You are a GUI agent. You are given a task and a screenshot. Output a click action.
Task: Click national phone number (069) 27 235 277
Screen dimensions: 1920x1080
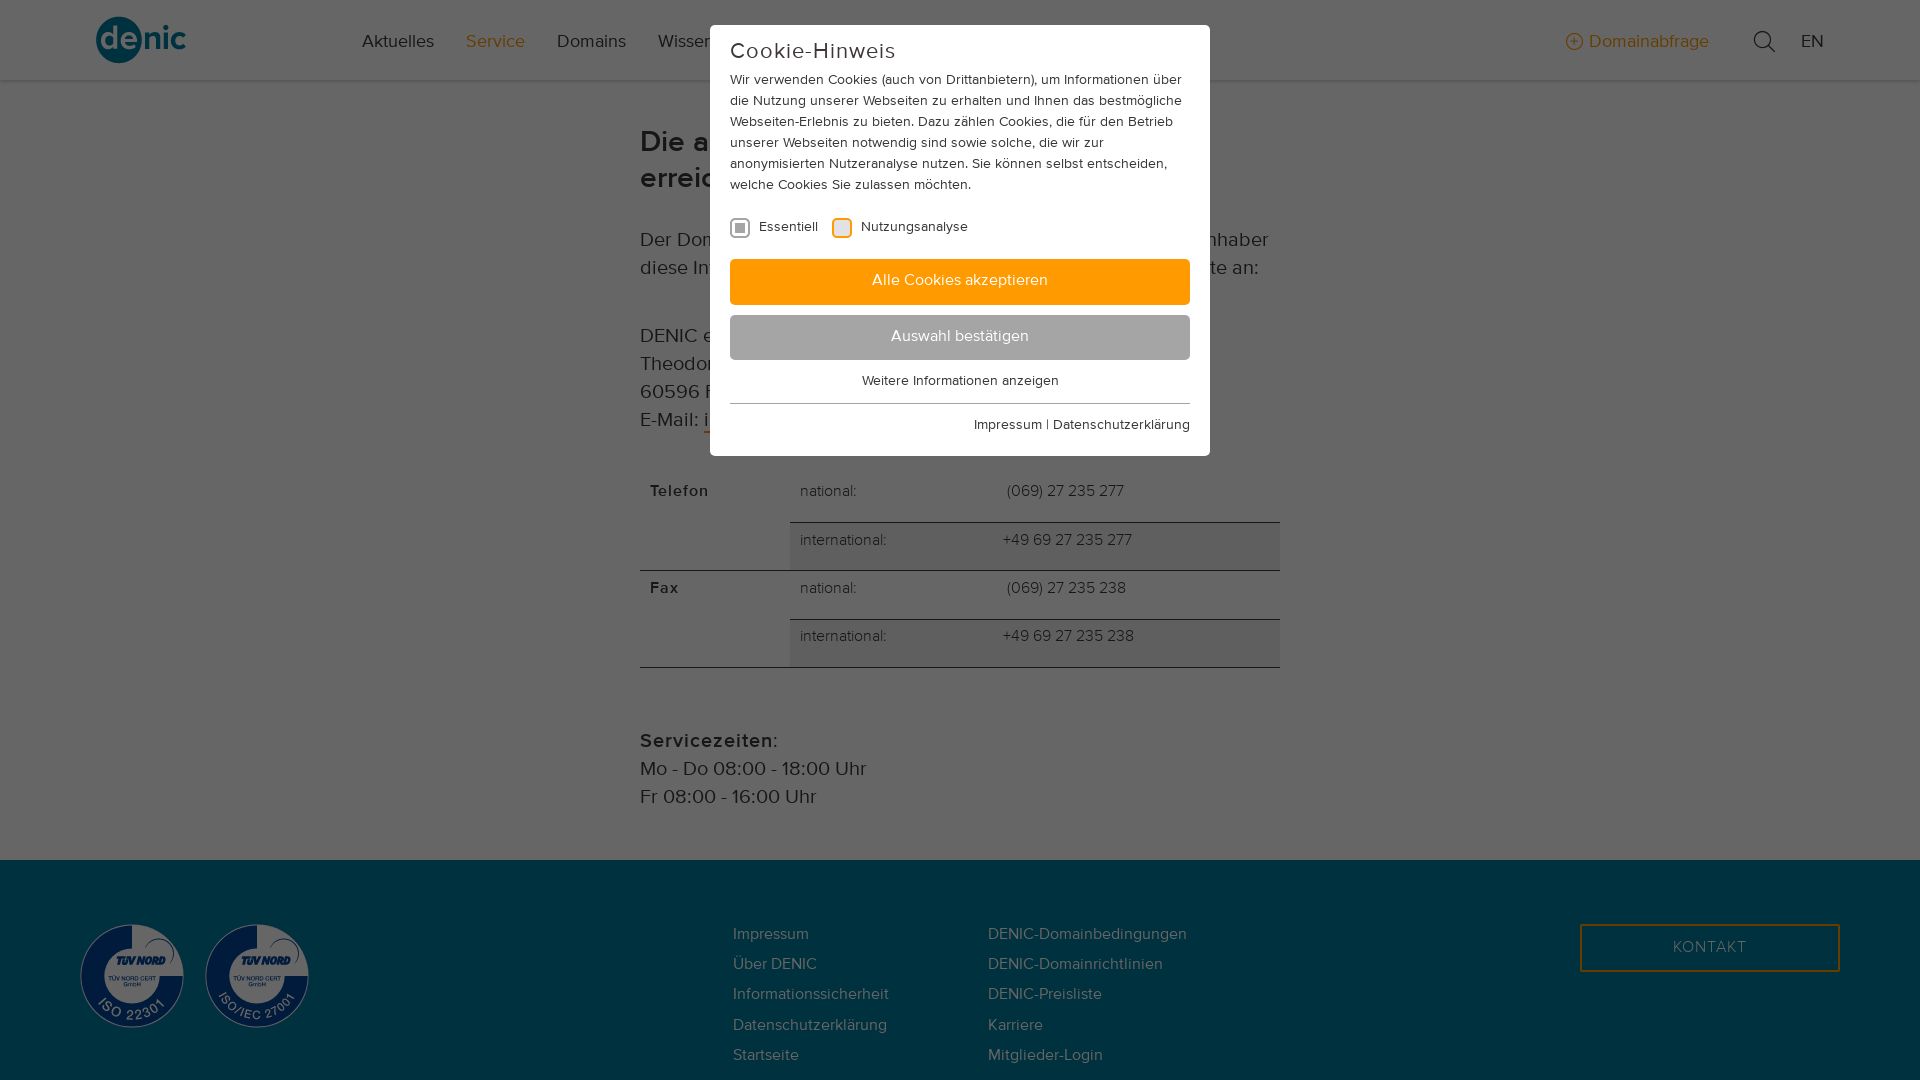click(1065, 491)
